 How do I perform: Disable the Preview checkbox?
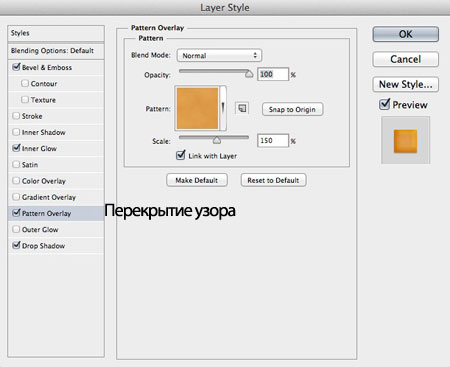(x=384, y=104)
